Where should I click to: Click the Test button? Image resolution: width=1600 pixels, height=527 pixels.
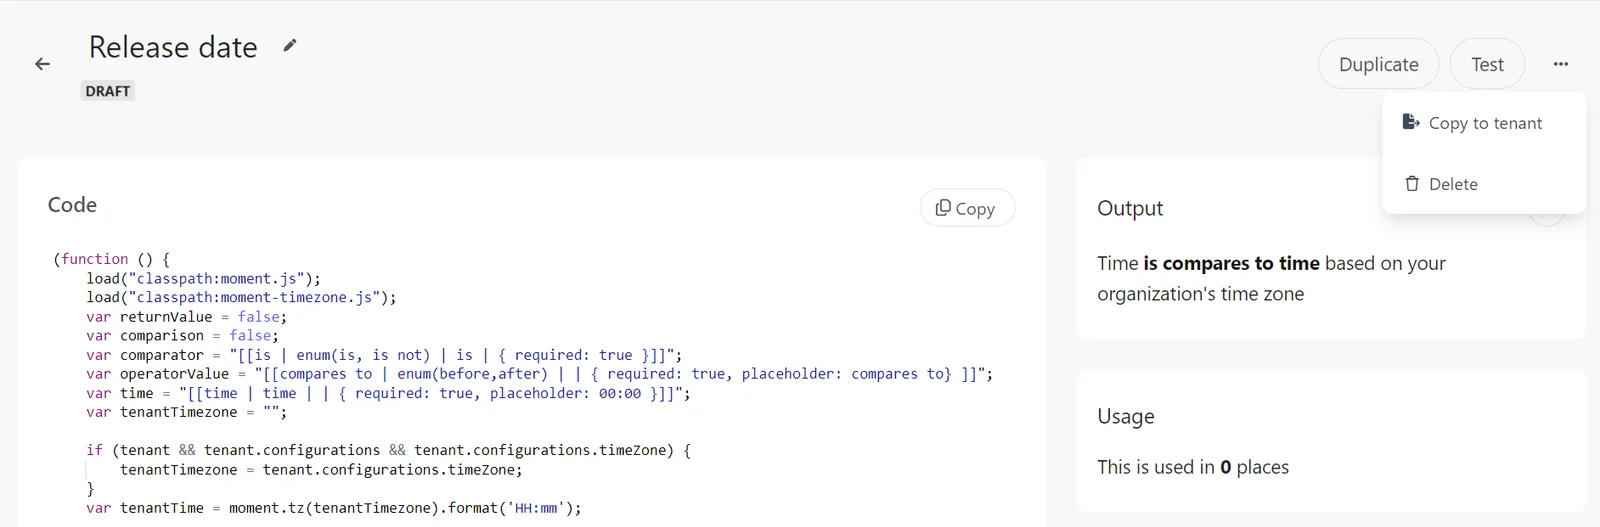pos(1487,64)
